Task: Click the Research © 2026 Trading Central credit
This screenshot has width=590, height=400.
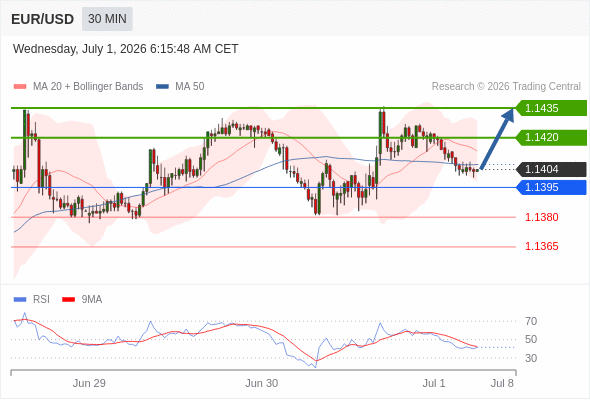Action: click(x=506, y=87)
